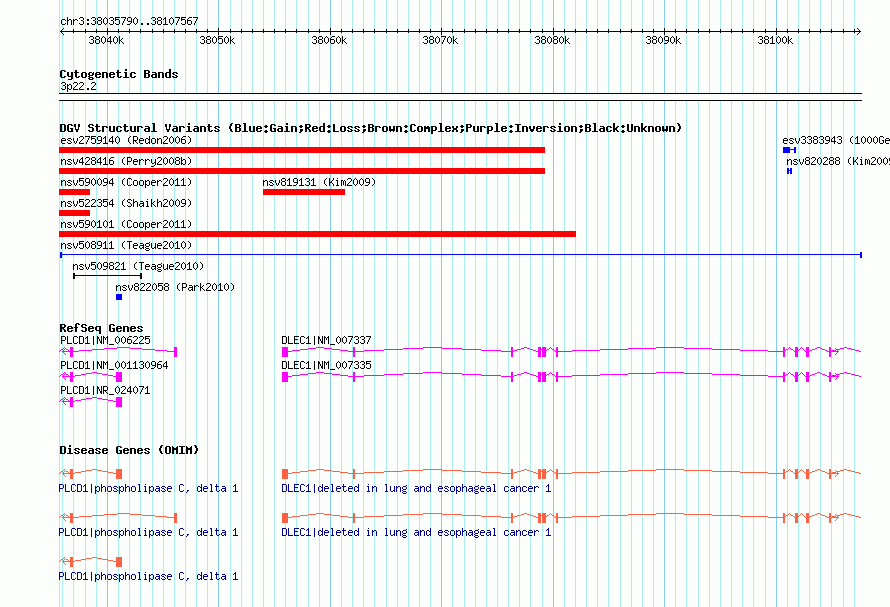Click the red loss bar under nsv819131
The image size is (890, 607).
coord(304,192)
